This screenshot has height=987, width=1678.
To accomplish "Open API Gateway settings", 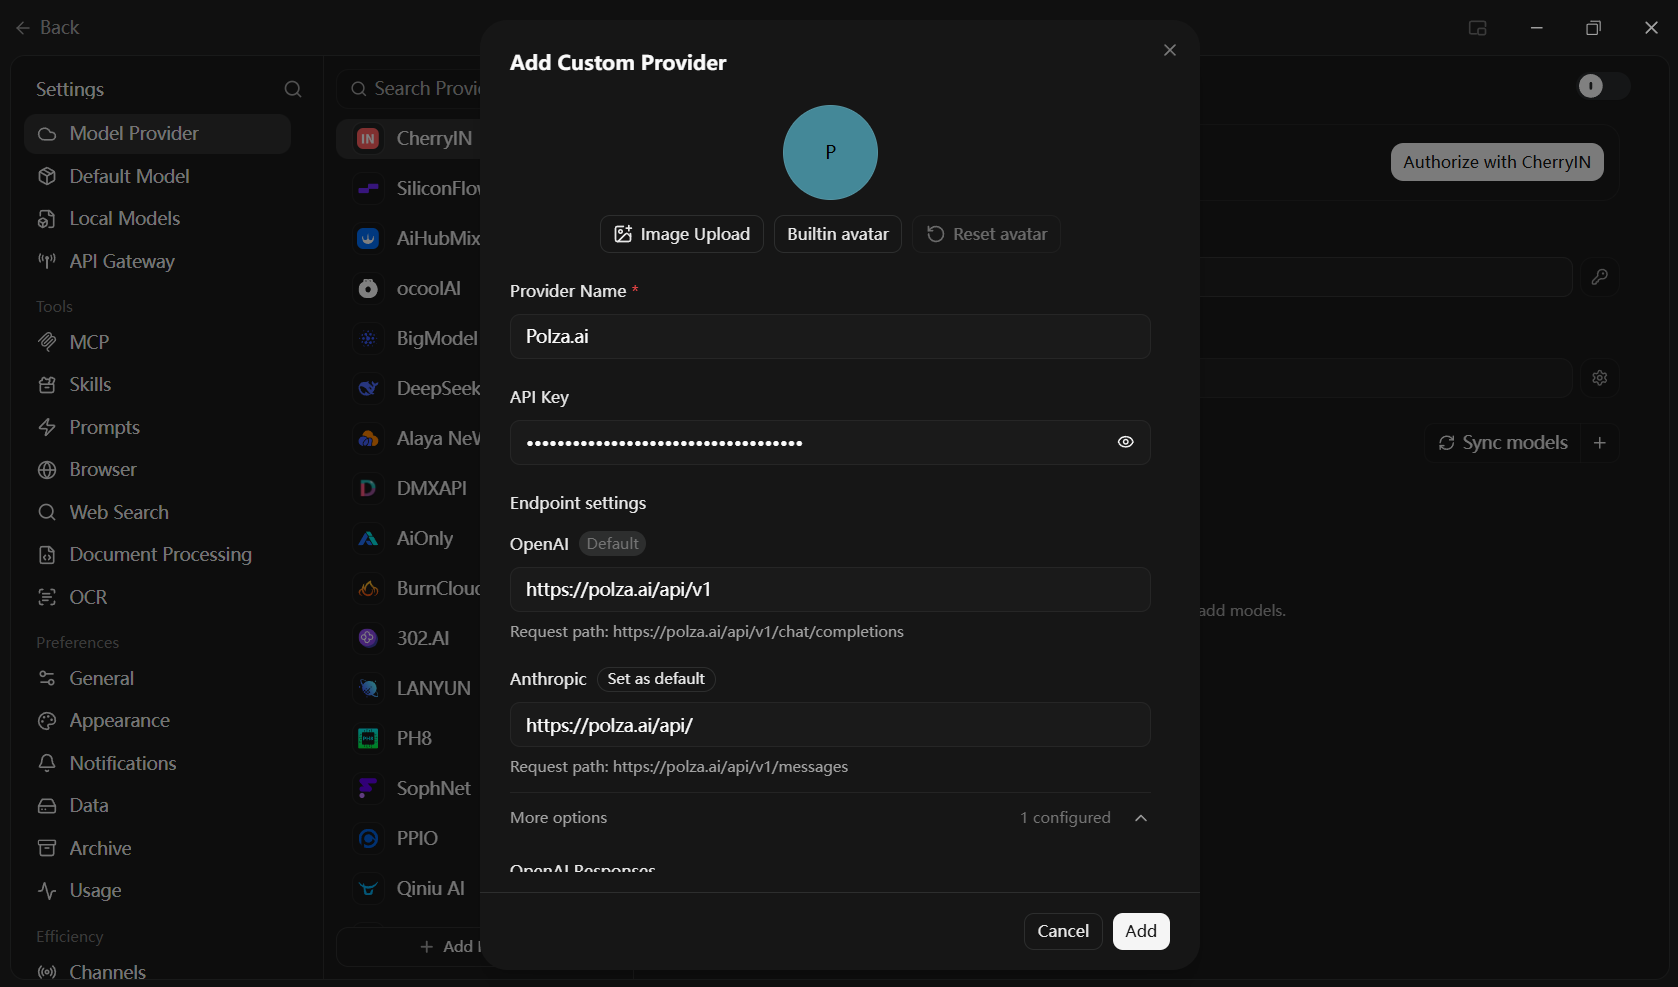I will (157, 262).
